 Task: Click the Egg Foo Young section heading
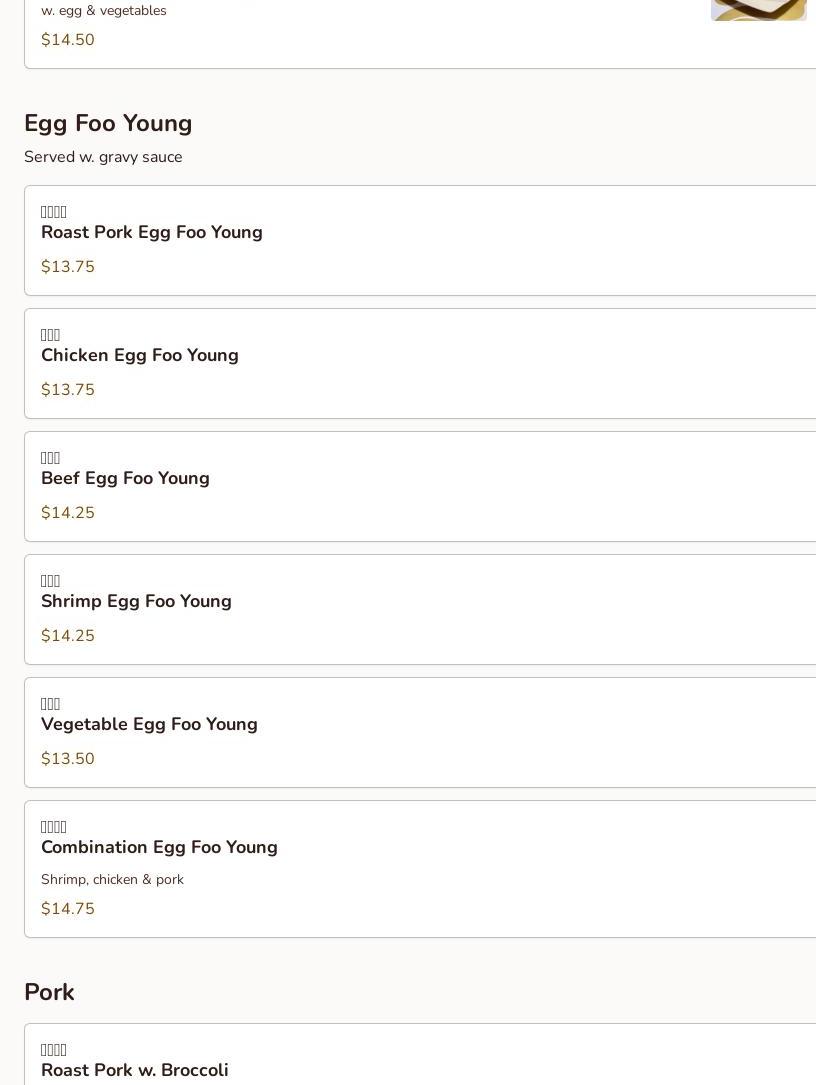click(108, 123)
